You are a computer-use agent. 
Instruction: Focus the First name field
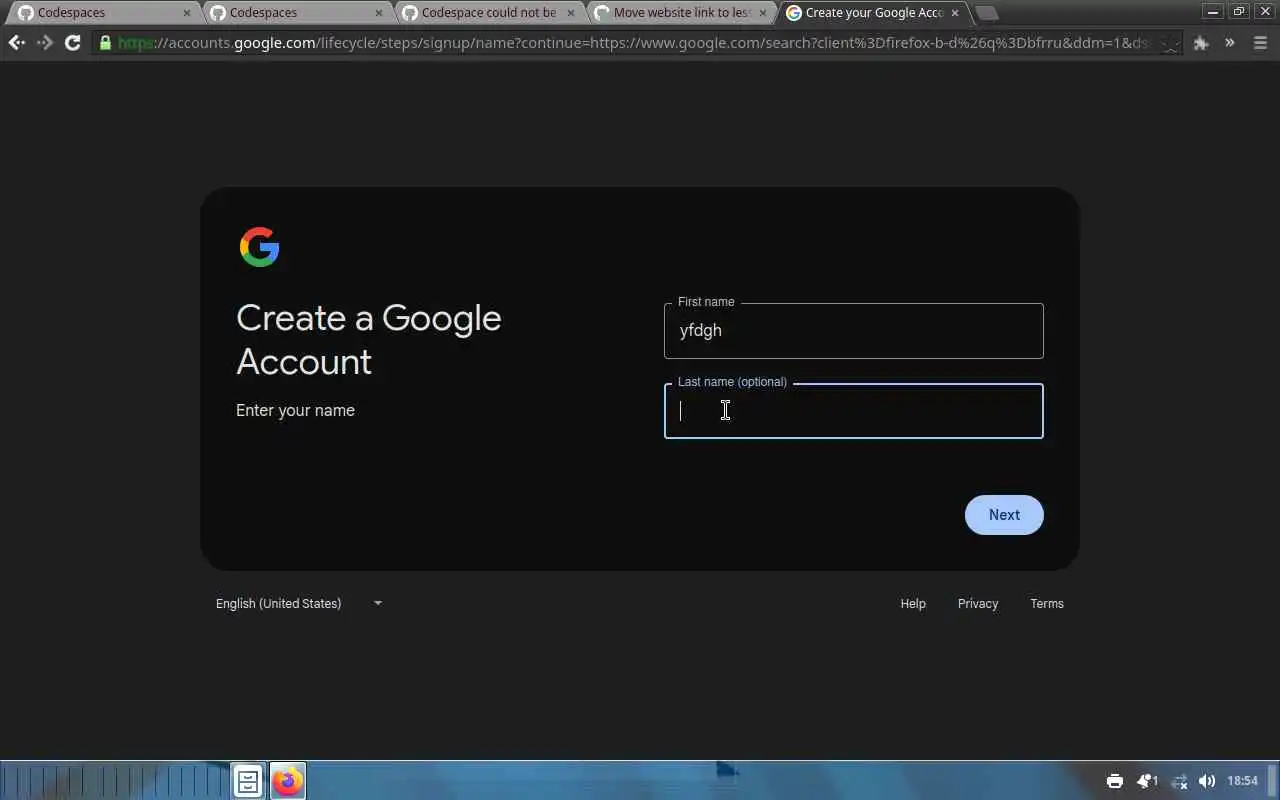[853, 331]
